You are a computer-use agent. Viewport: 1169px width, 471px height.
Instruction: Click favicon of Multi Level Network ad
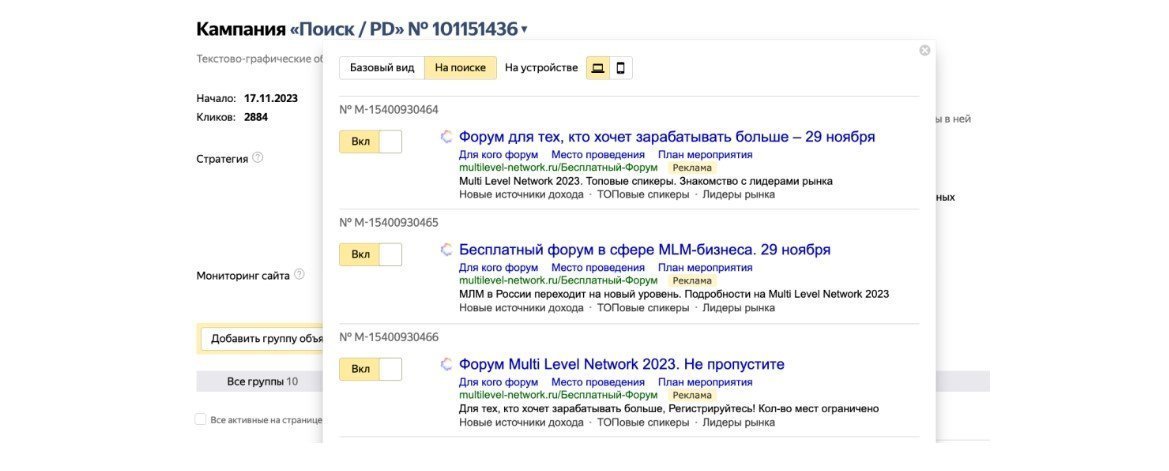[x=447, y=365]
